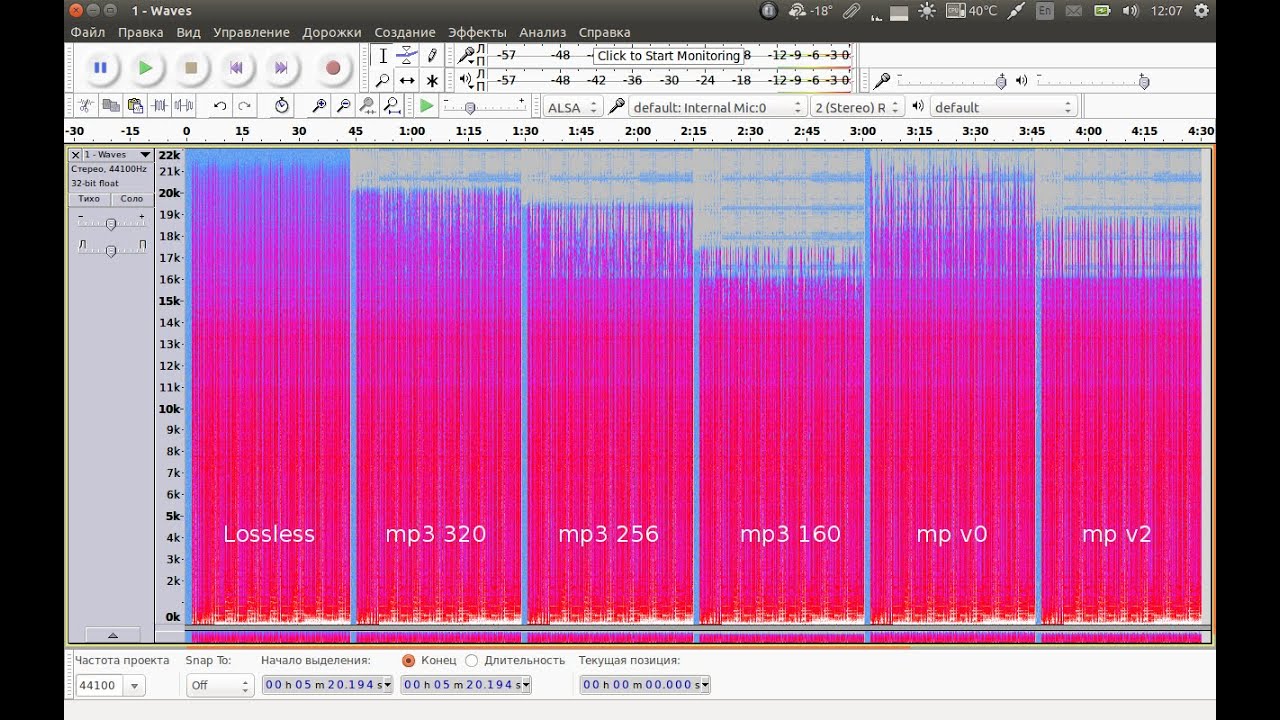Select the Envelope tool
This screenshot has width=1280, height=720.
[x=407, y=56]
